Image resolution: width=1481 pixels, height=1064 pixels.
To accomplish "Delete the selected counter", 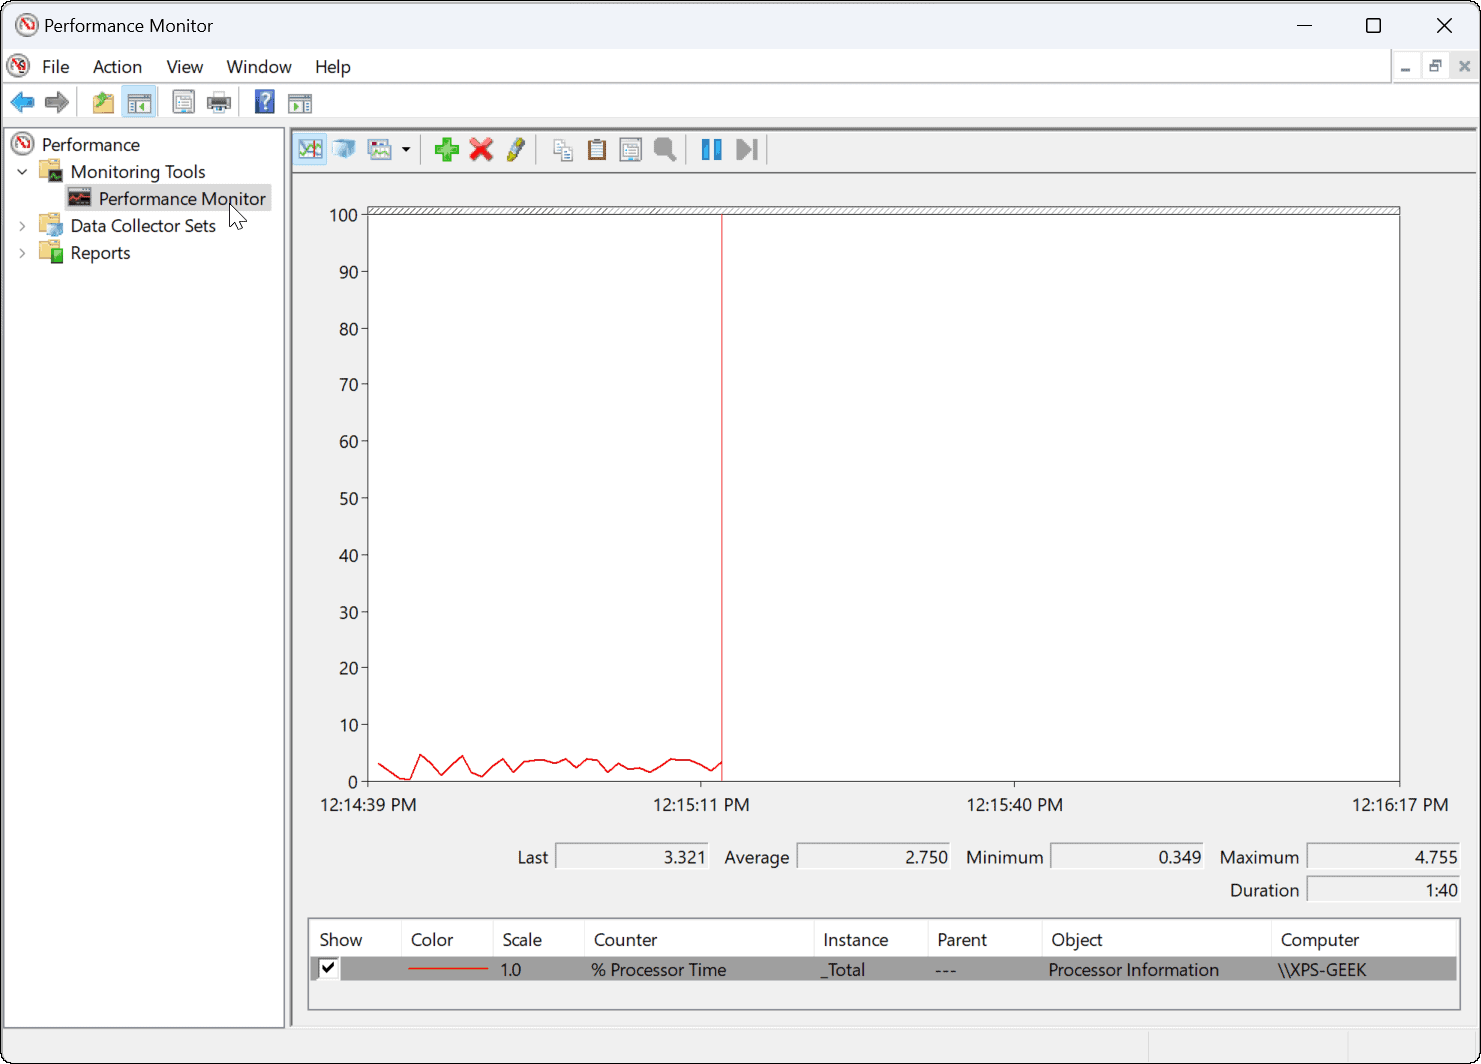I will (x=481, y=149).
